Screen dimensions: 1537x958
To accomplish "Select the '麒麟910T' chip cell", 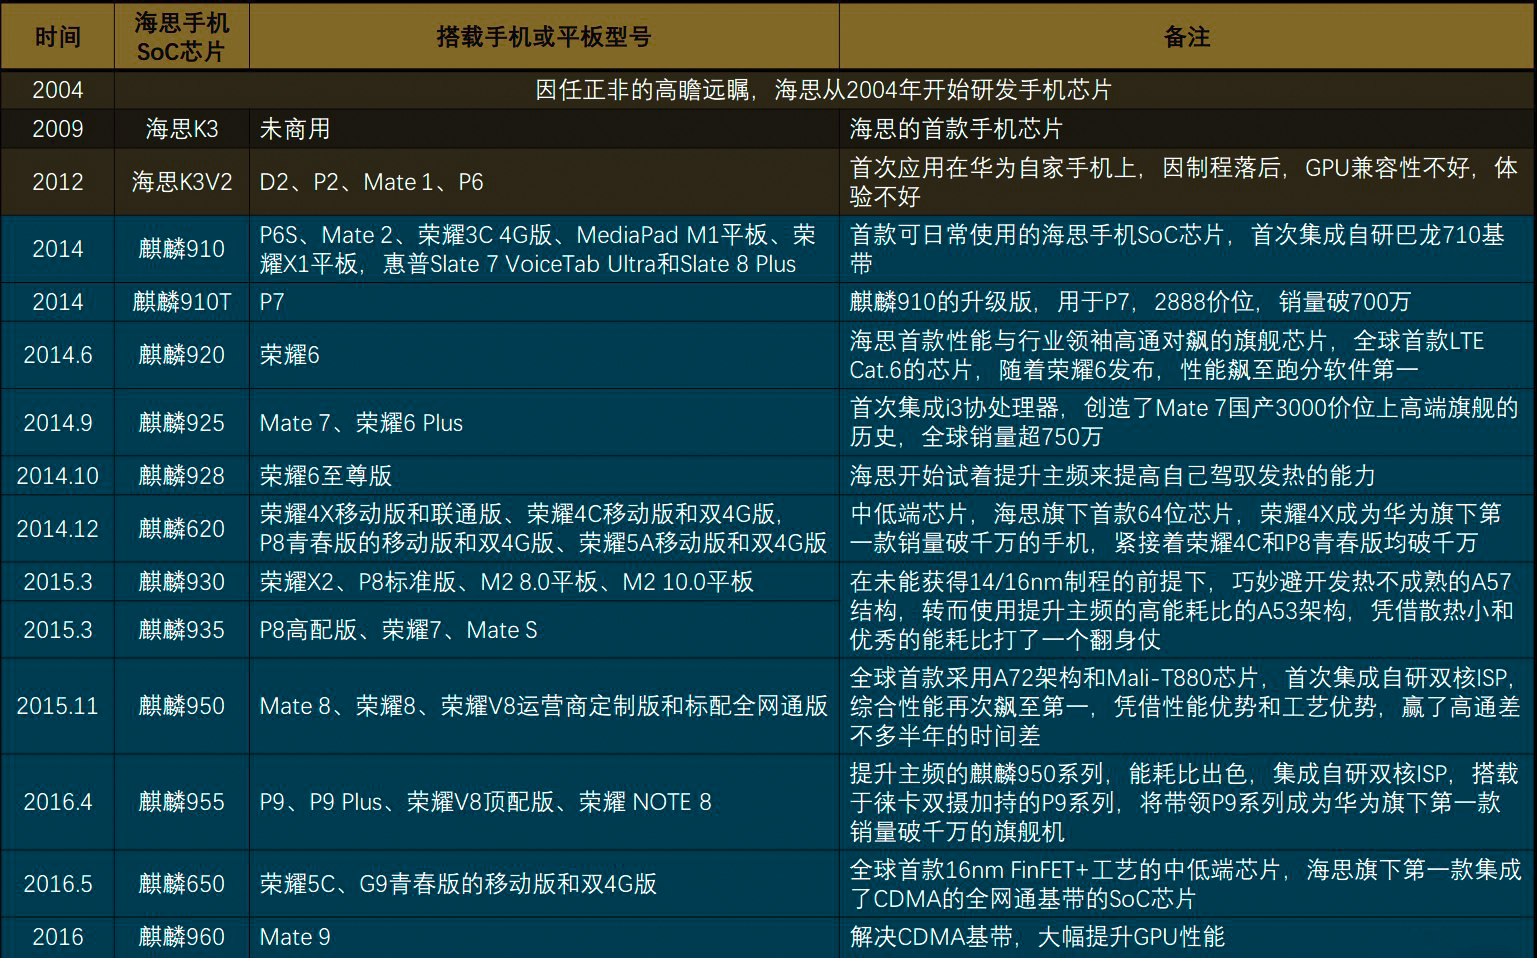I will pyautogui.click(x=181, y=302).
